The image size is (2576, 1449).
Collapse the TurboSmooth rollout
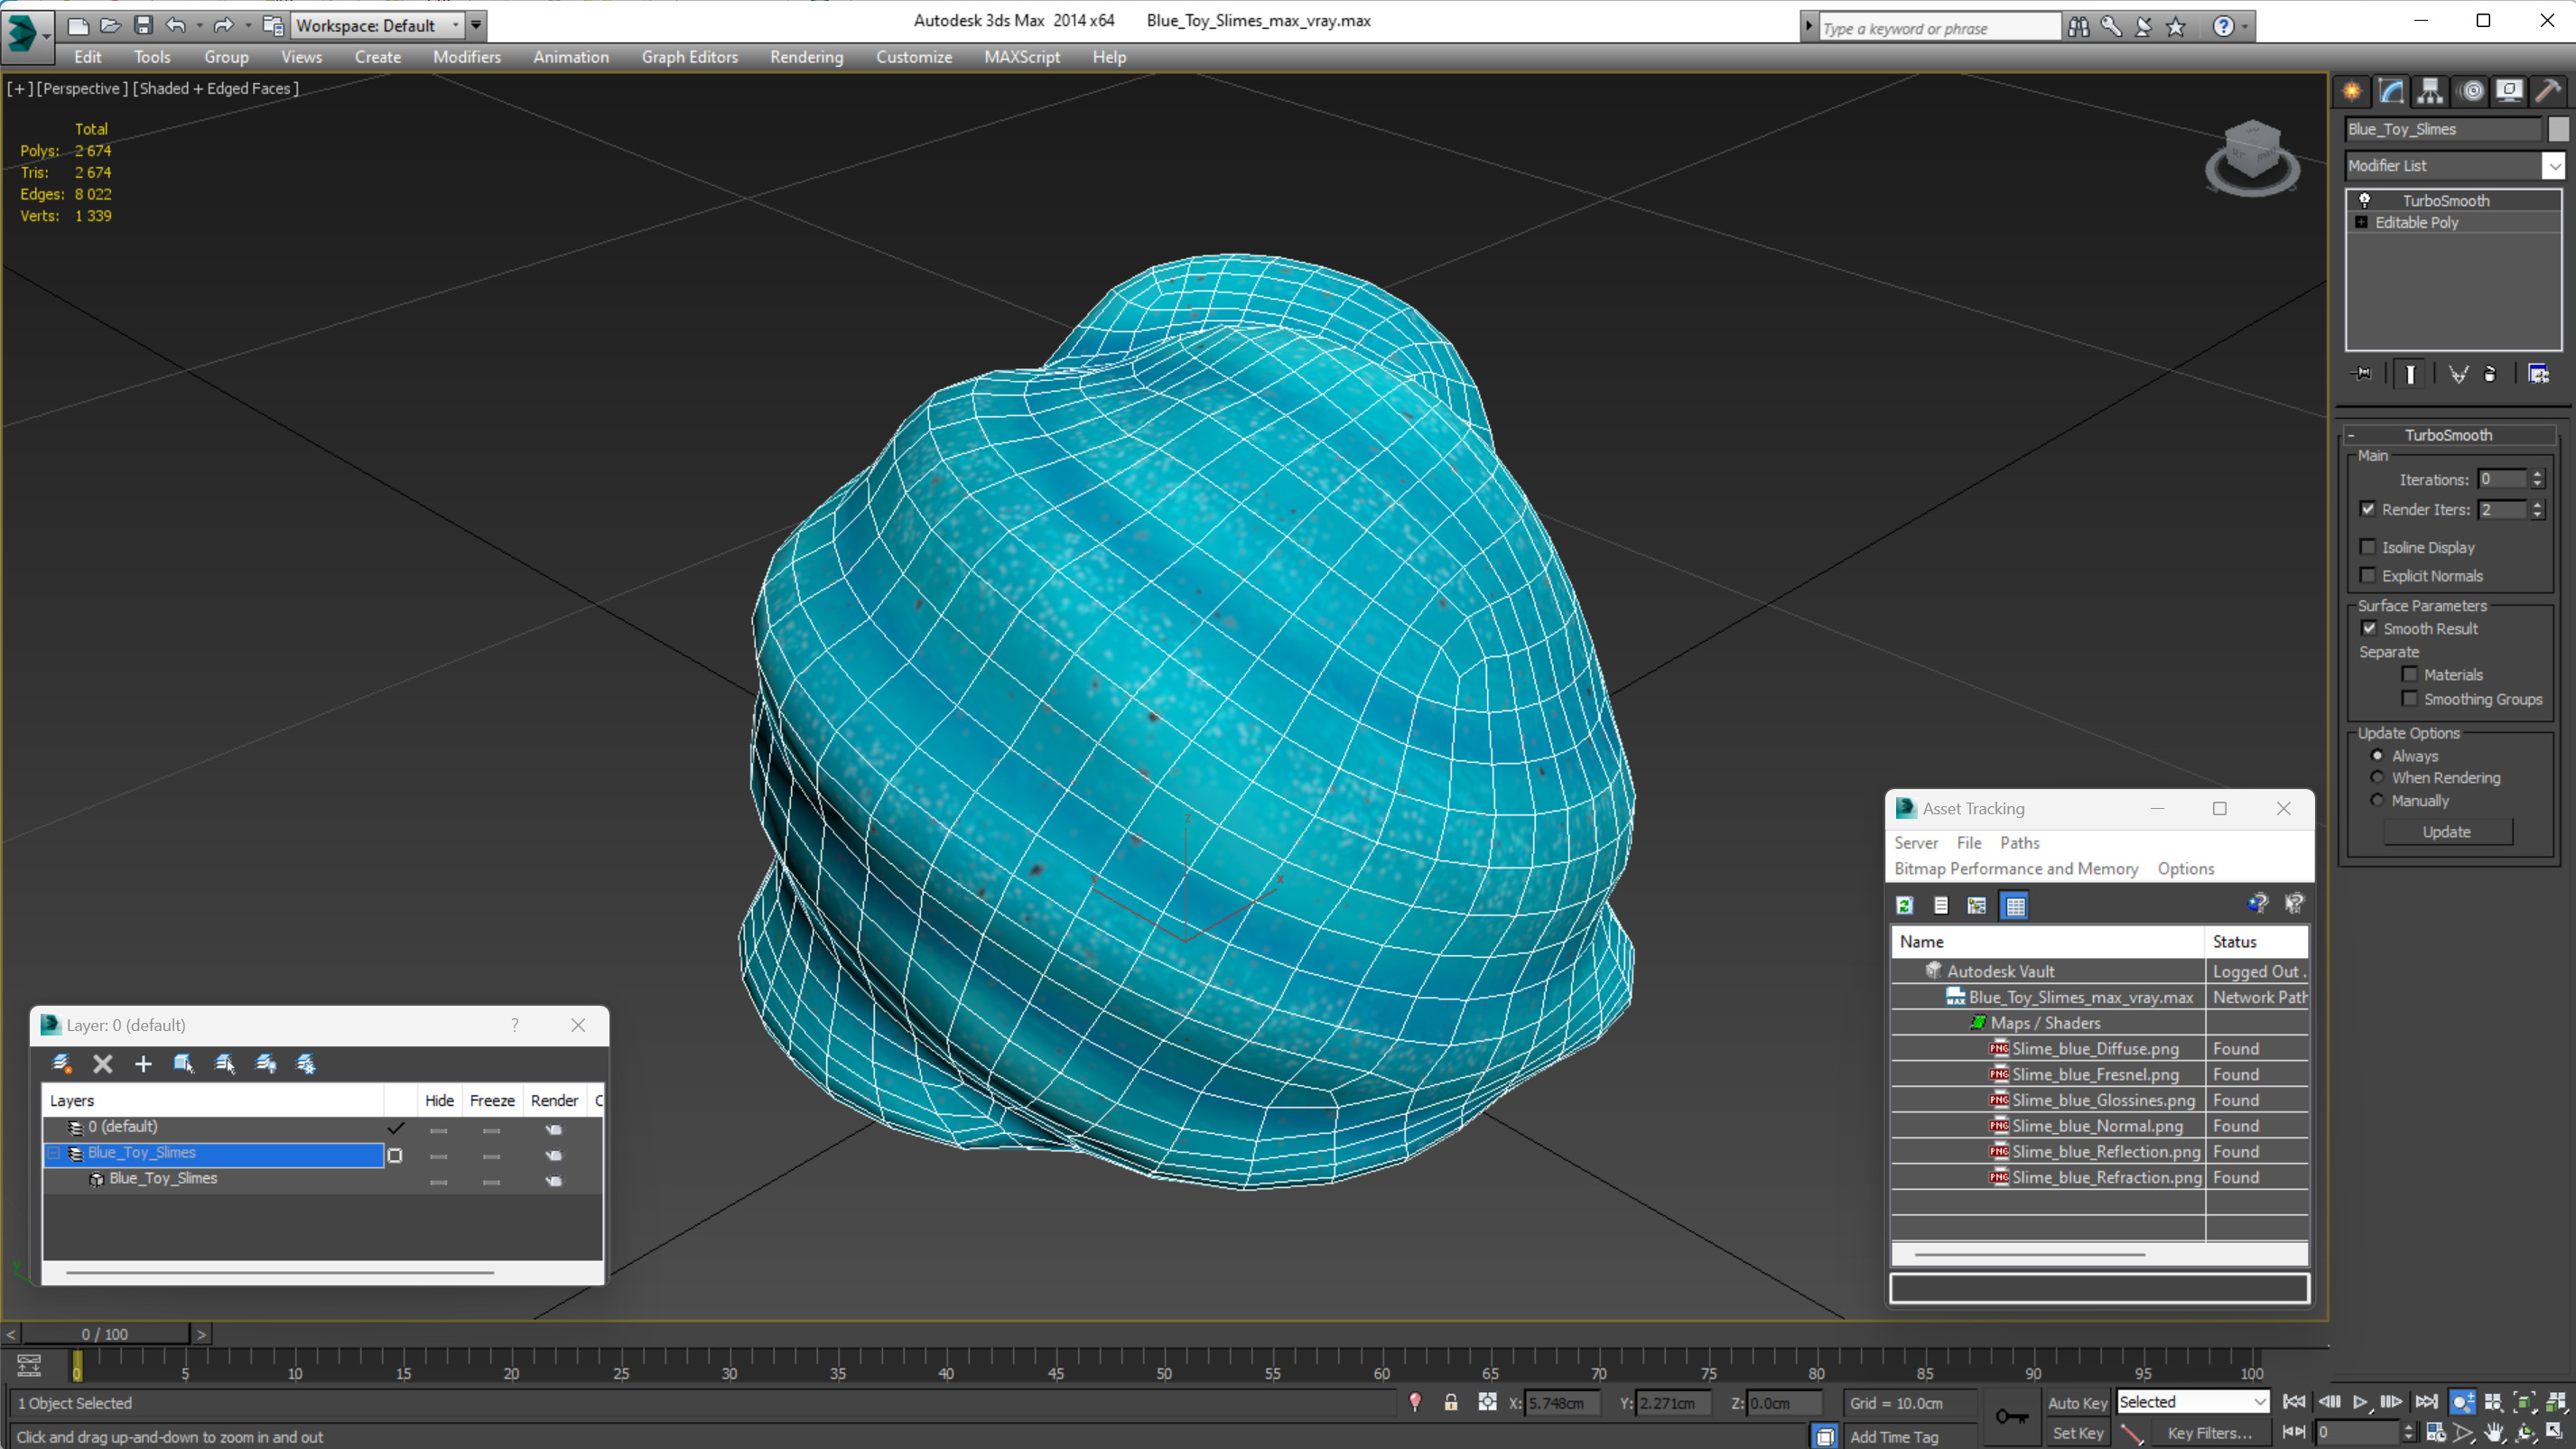(x=2352, y=435)
